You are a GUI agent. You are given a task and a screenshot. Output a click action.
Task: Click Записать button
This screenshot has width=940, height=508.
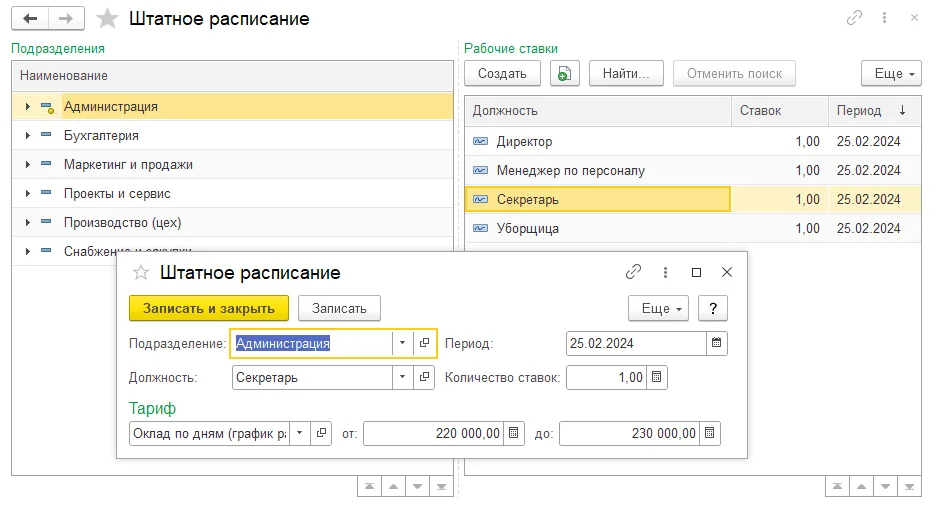pos(339,308)
